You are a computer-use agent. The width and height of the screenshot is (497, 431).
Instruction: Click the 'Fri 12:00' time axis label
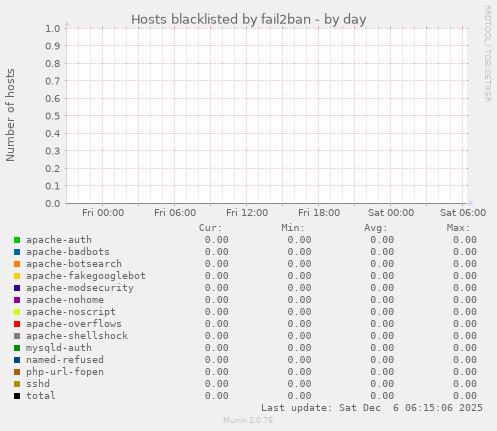pos(247,213)
